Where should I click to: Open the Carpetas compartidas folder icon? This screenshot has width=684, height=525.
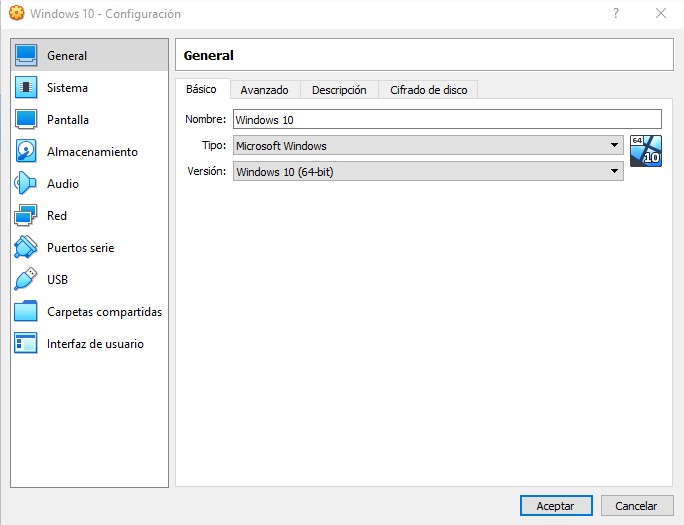tap(26, 311)
